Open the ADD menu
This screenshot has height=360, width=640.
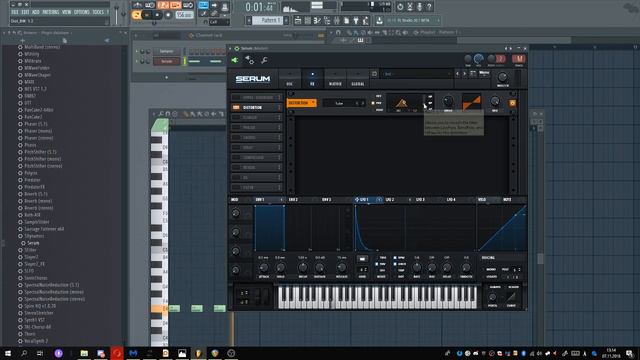coord(36,12)
